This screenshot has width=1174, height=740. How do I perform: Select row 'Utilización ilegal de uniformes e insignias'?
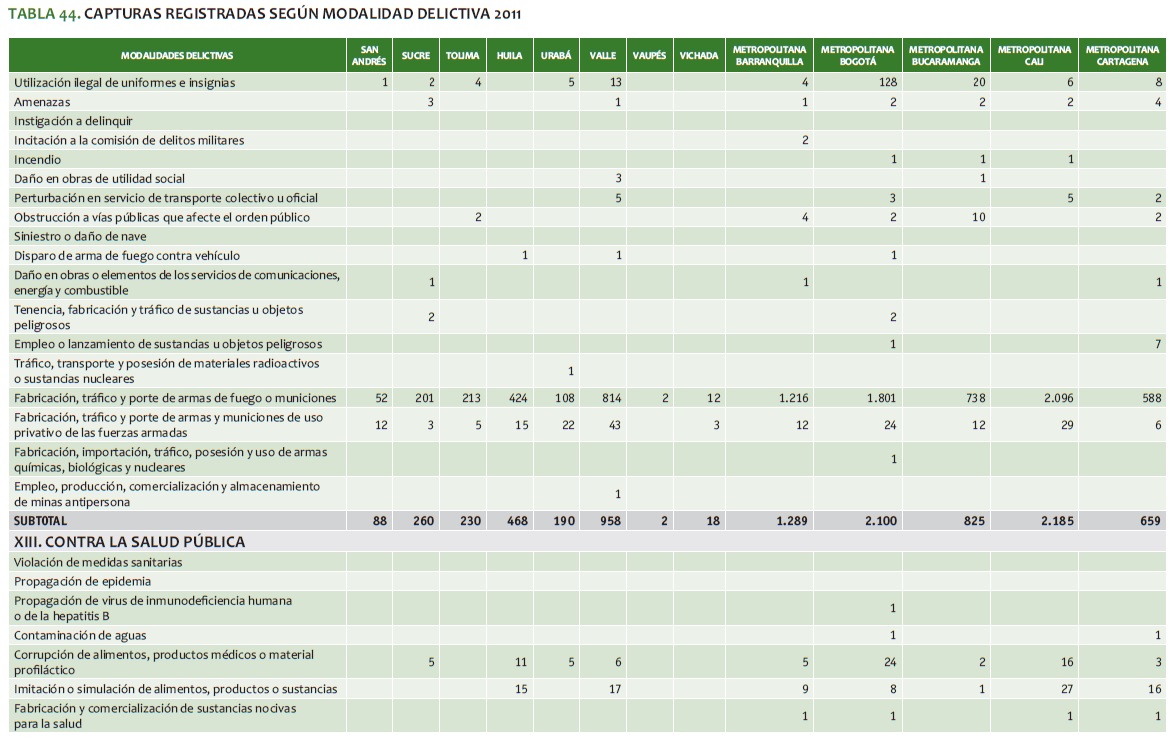click(125, 83)
